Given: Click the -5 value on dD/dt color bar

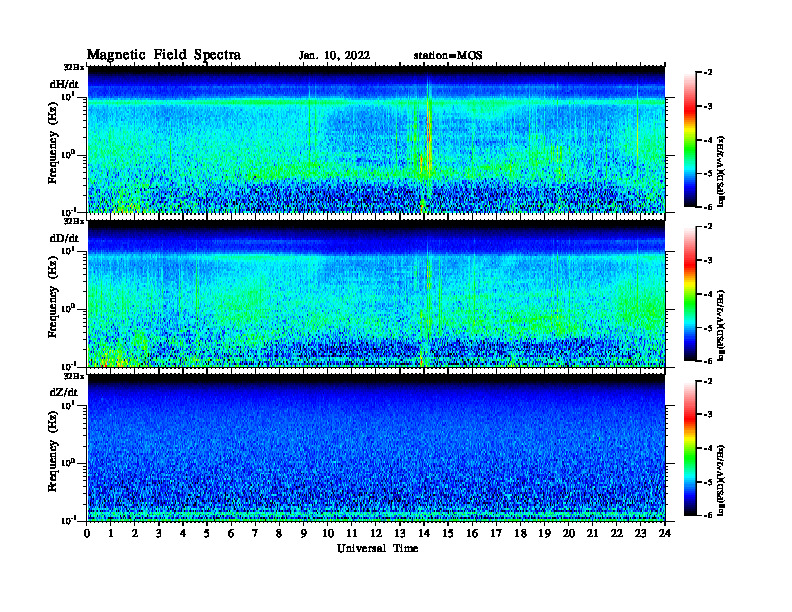Looking at the screenshot, I should [708, 327].
